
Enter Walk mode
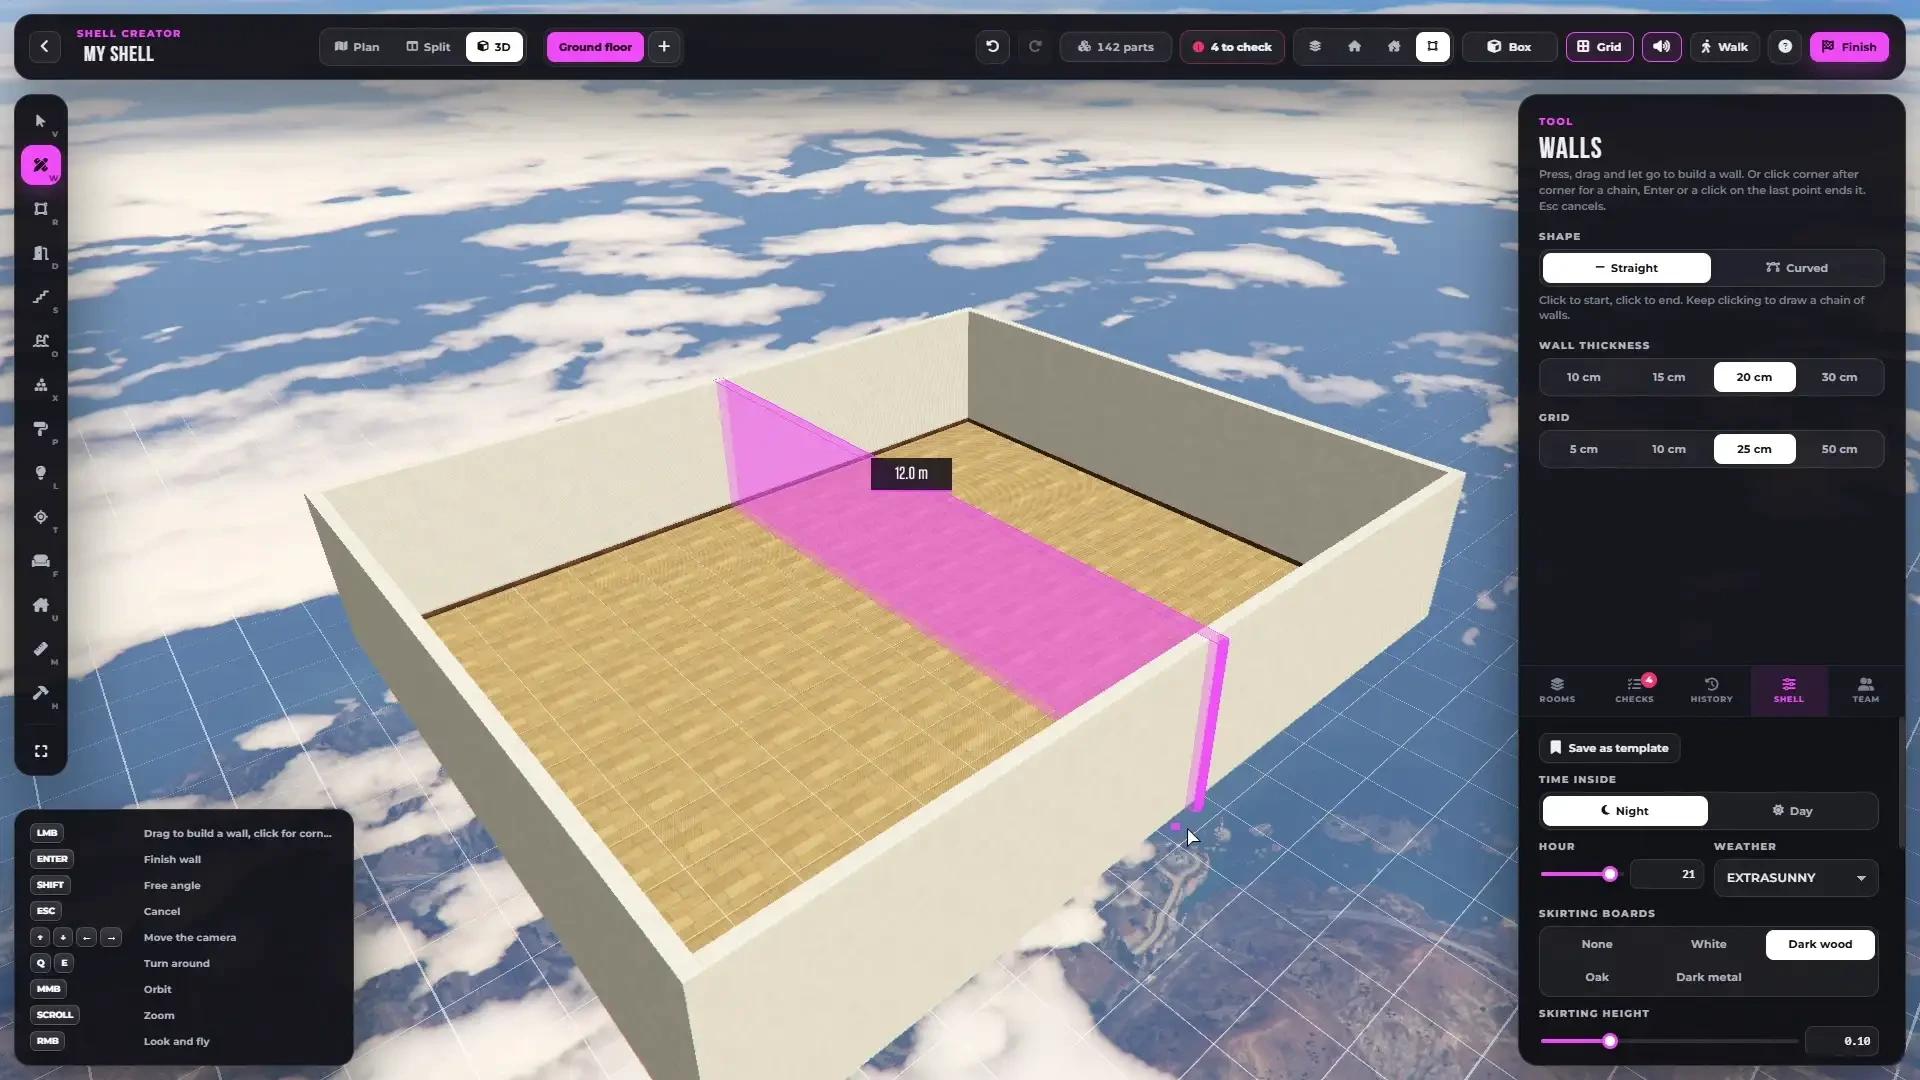[1724, 47]
